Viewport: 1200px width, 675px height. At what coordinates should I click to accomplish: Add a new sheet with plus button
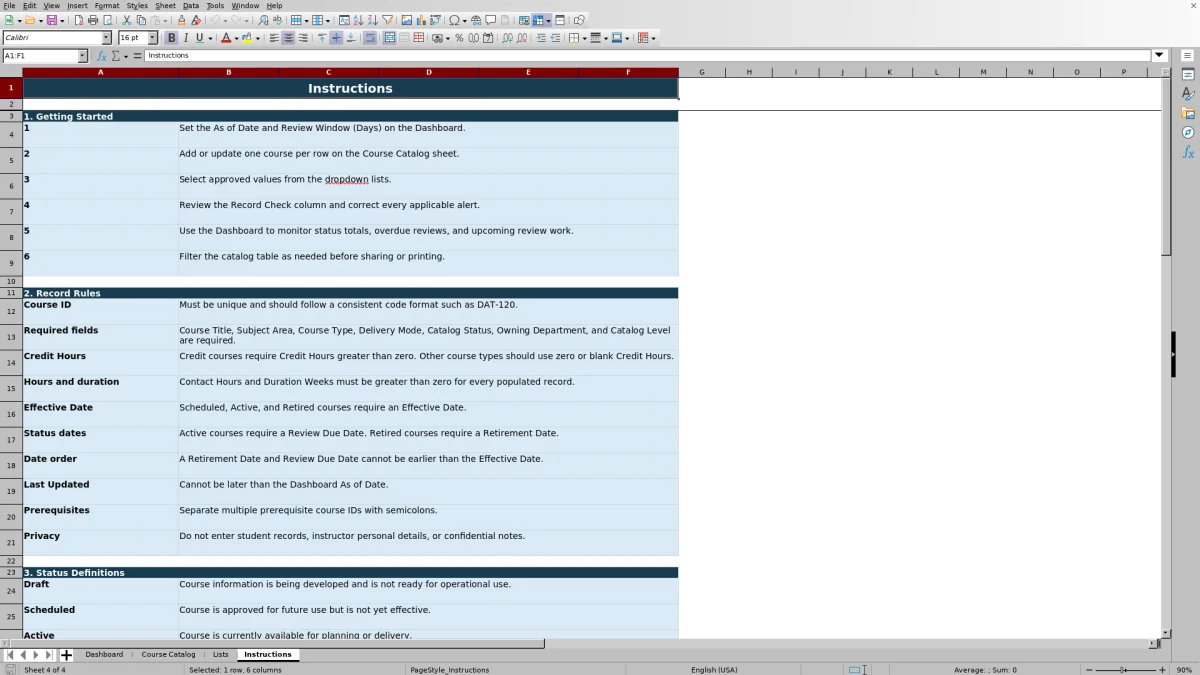[66, 655]
